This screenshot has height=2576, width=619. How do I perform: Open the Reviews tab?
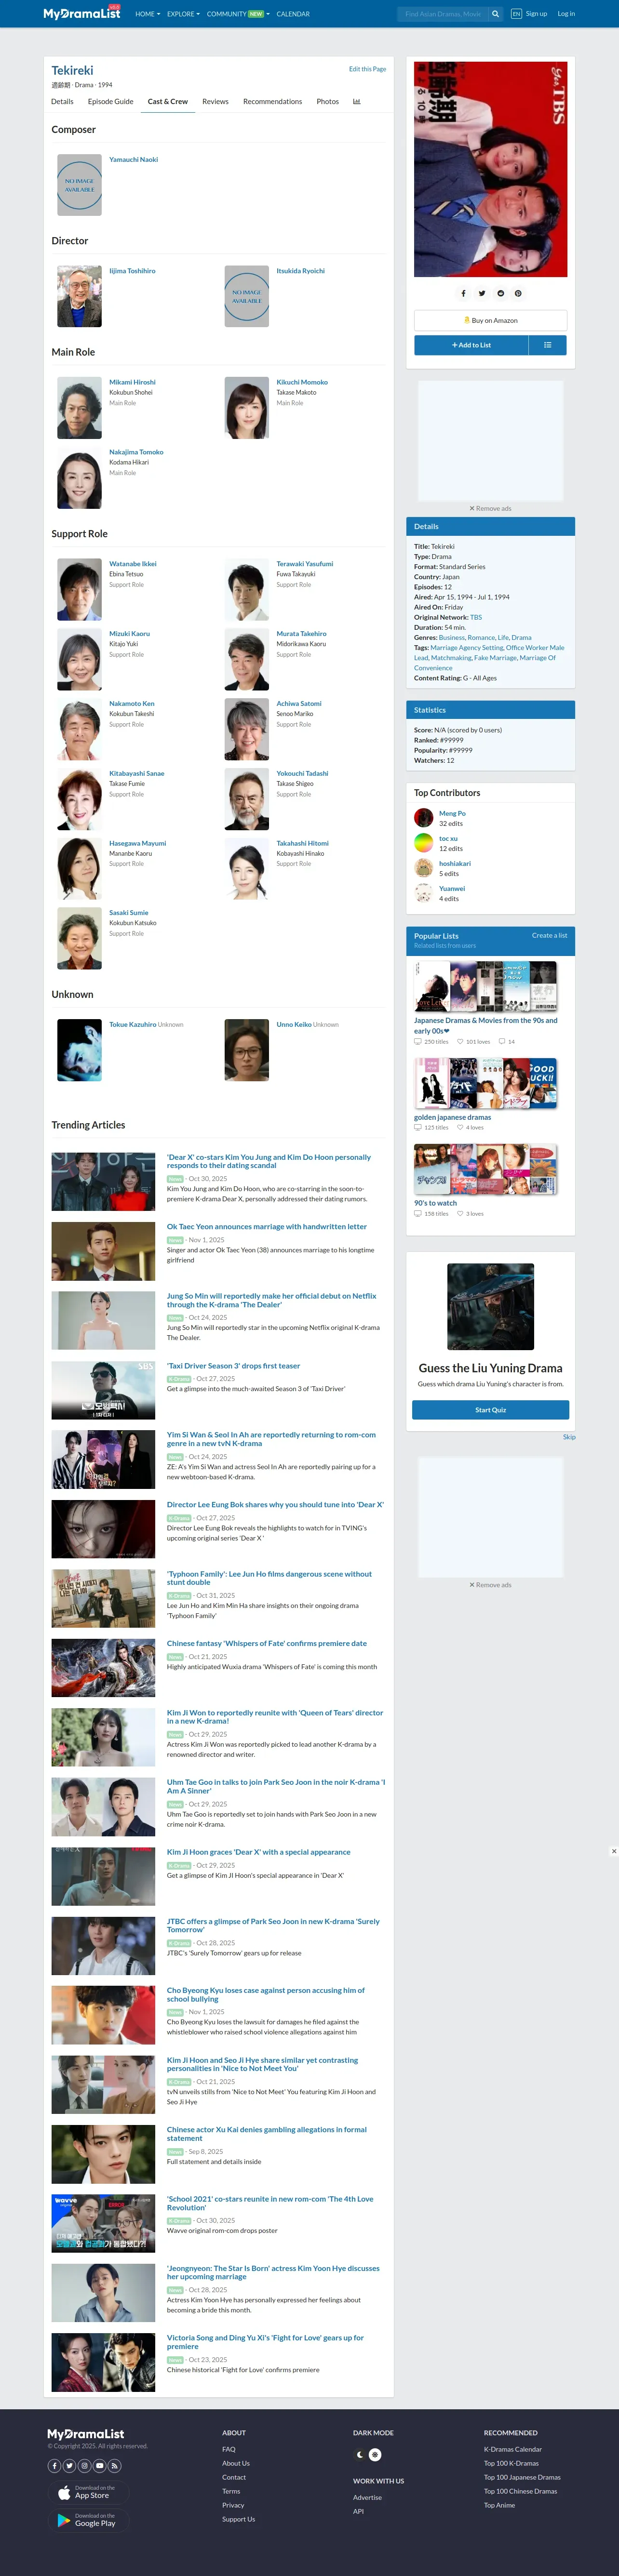(215, 101)
